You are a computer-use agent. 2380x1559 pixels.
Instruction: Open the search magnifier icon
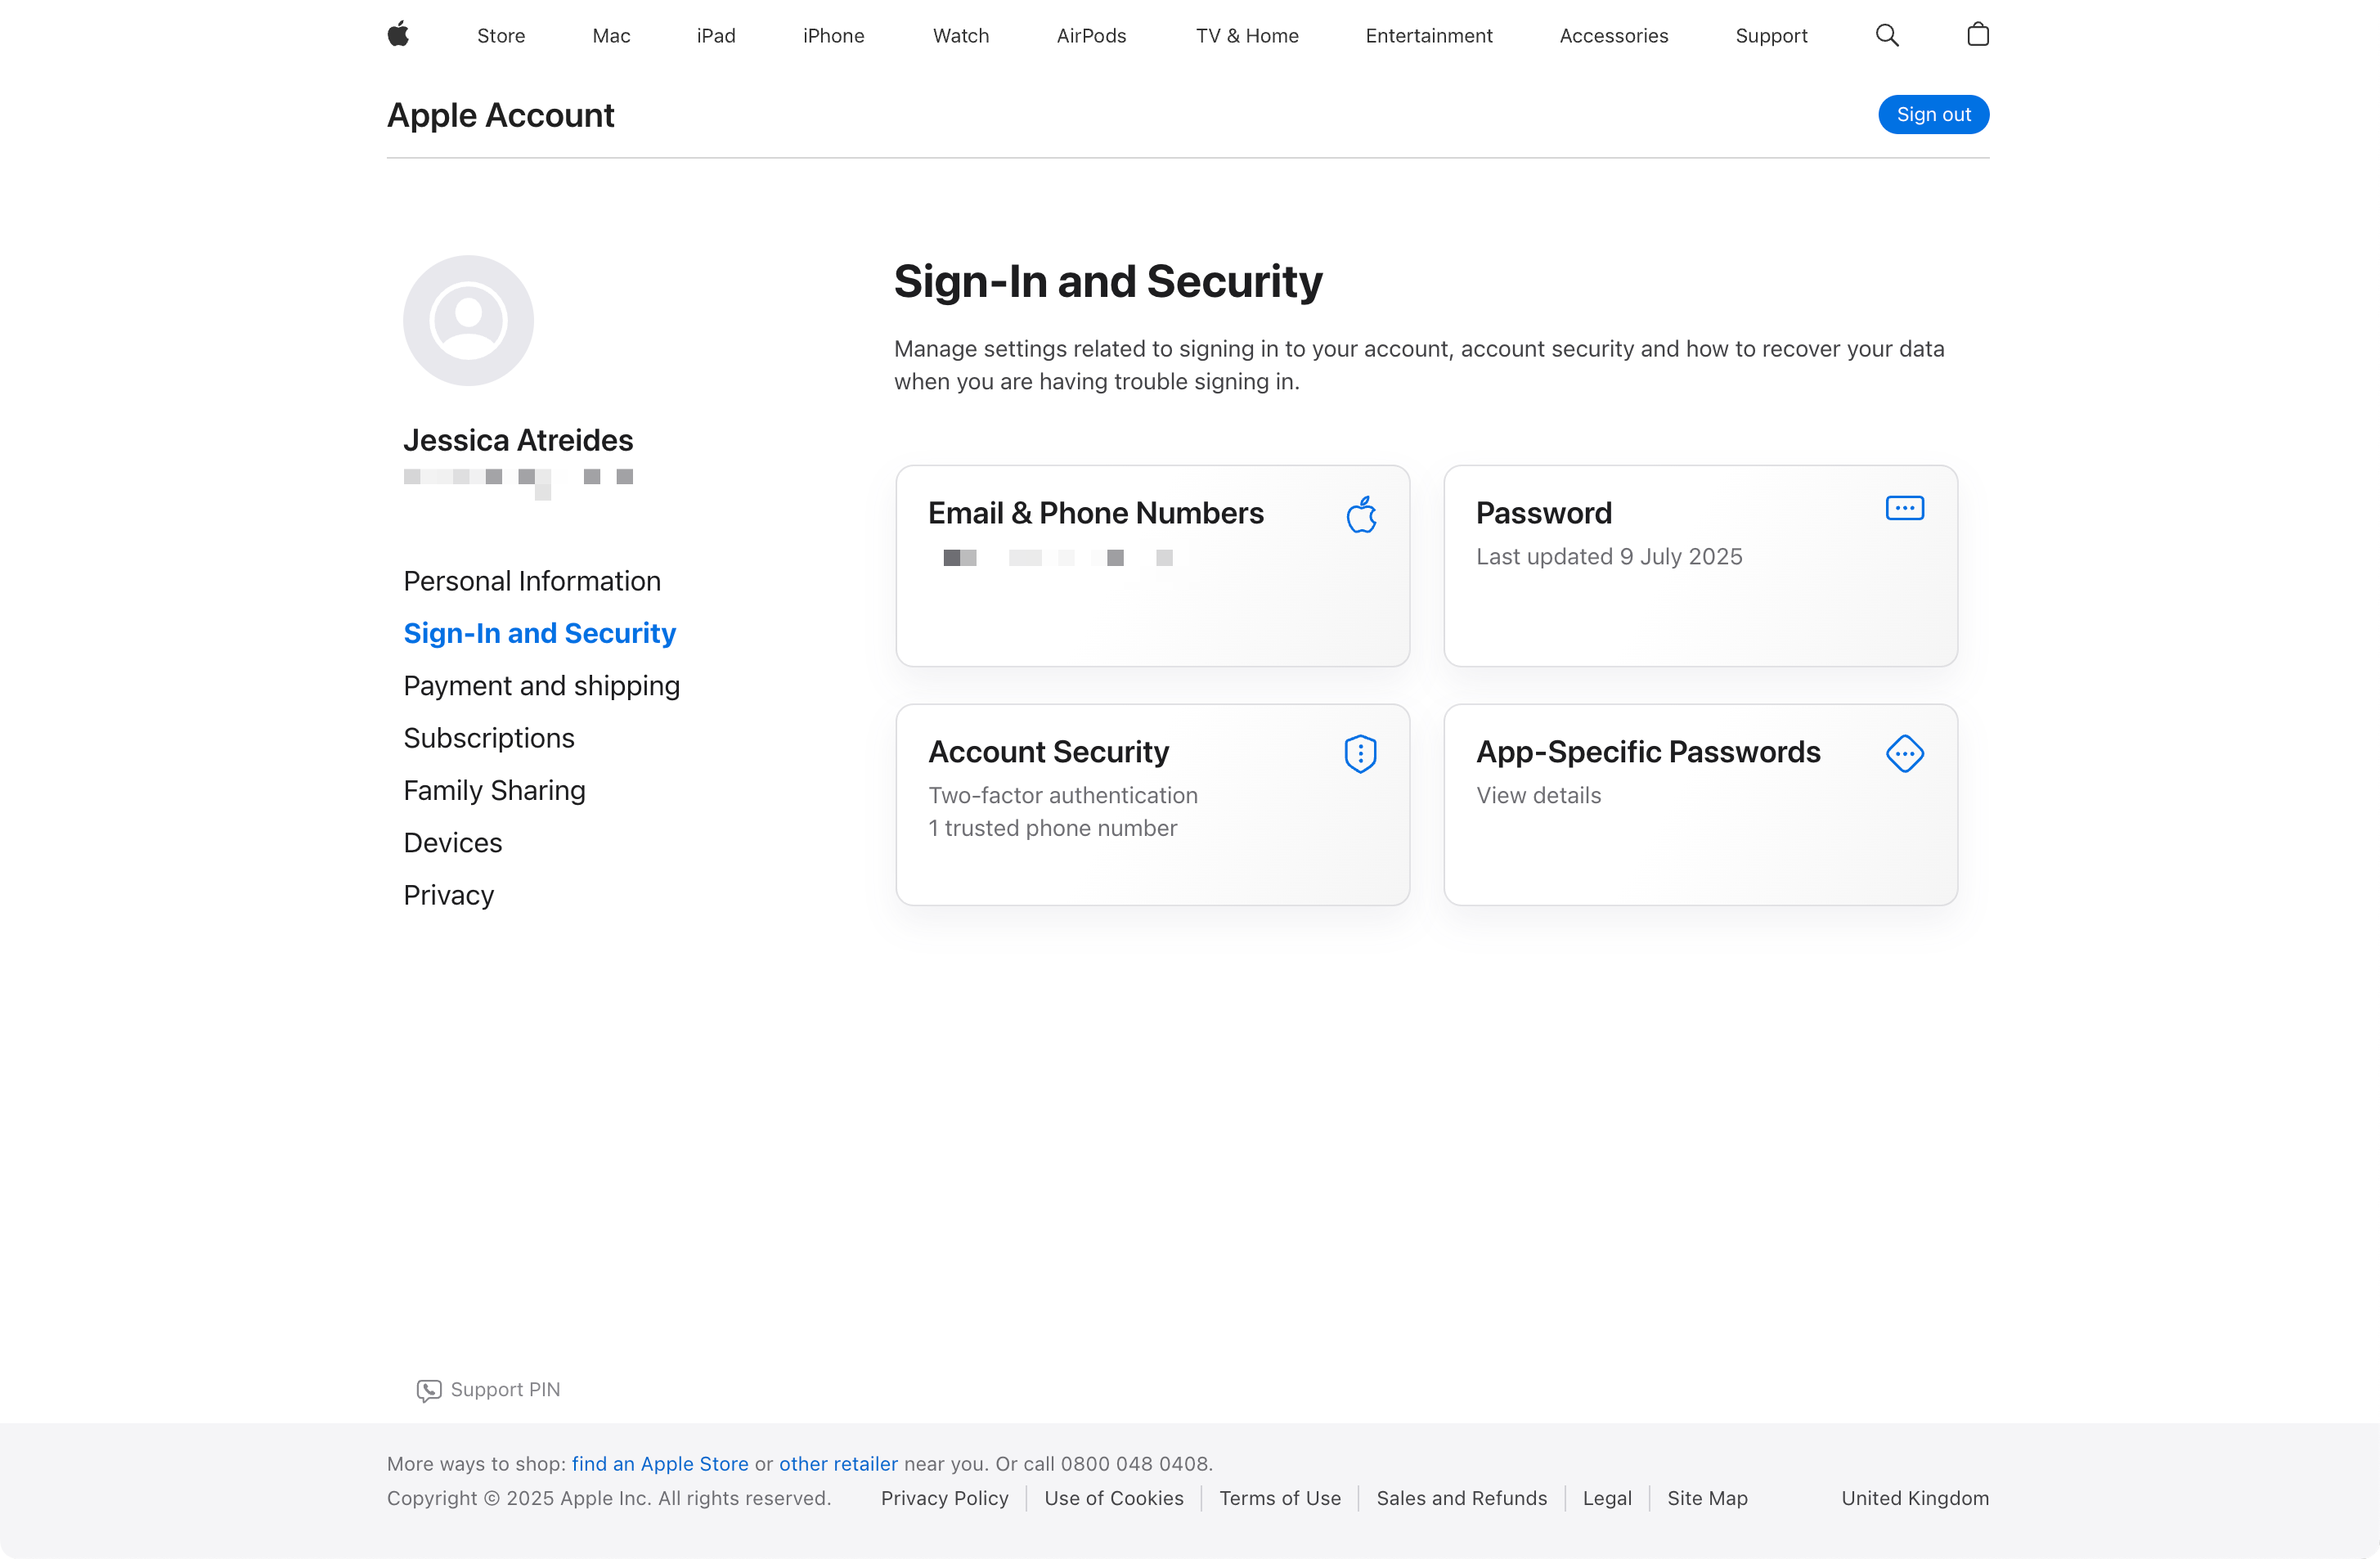[1887, 35]
